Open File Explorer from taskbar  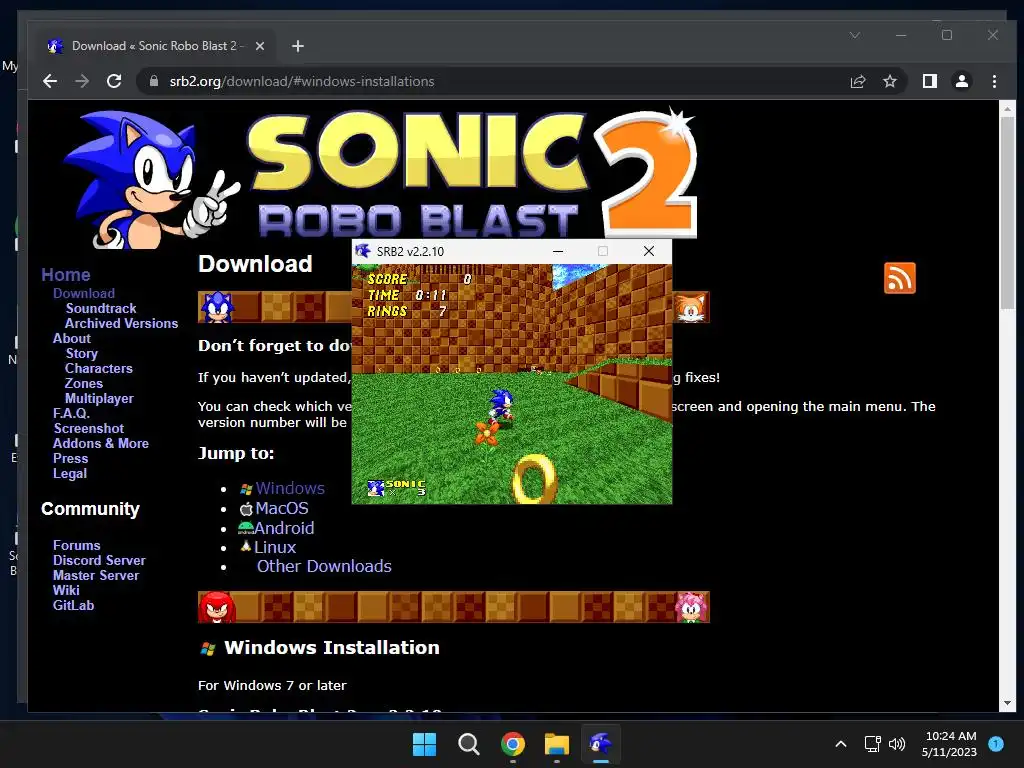pyautogui.click(x=556, y=744)
